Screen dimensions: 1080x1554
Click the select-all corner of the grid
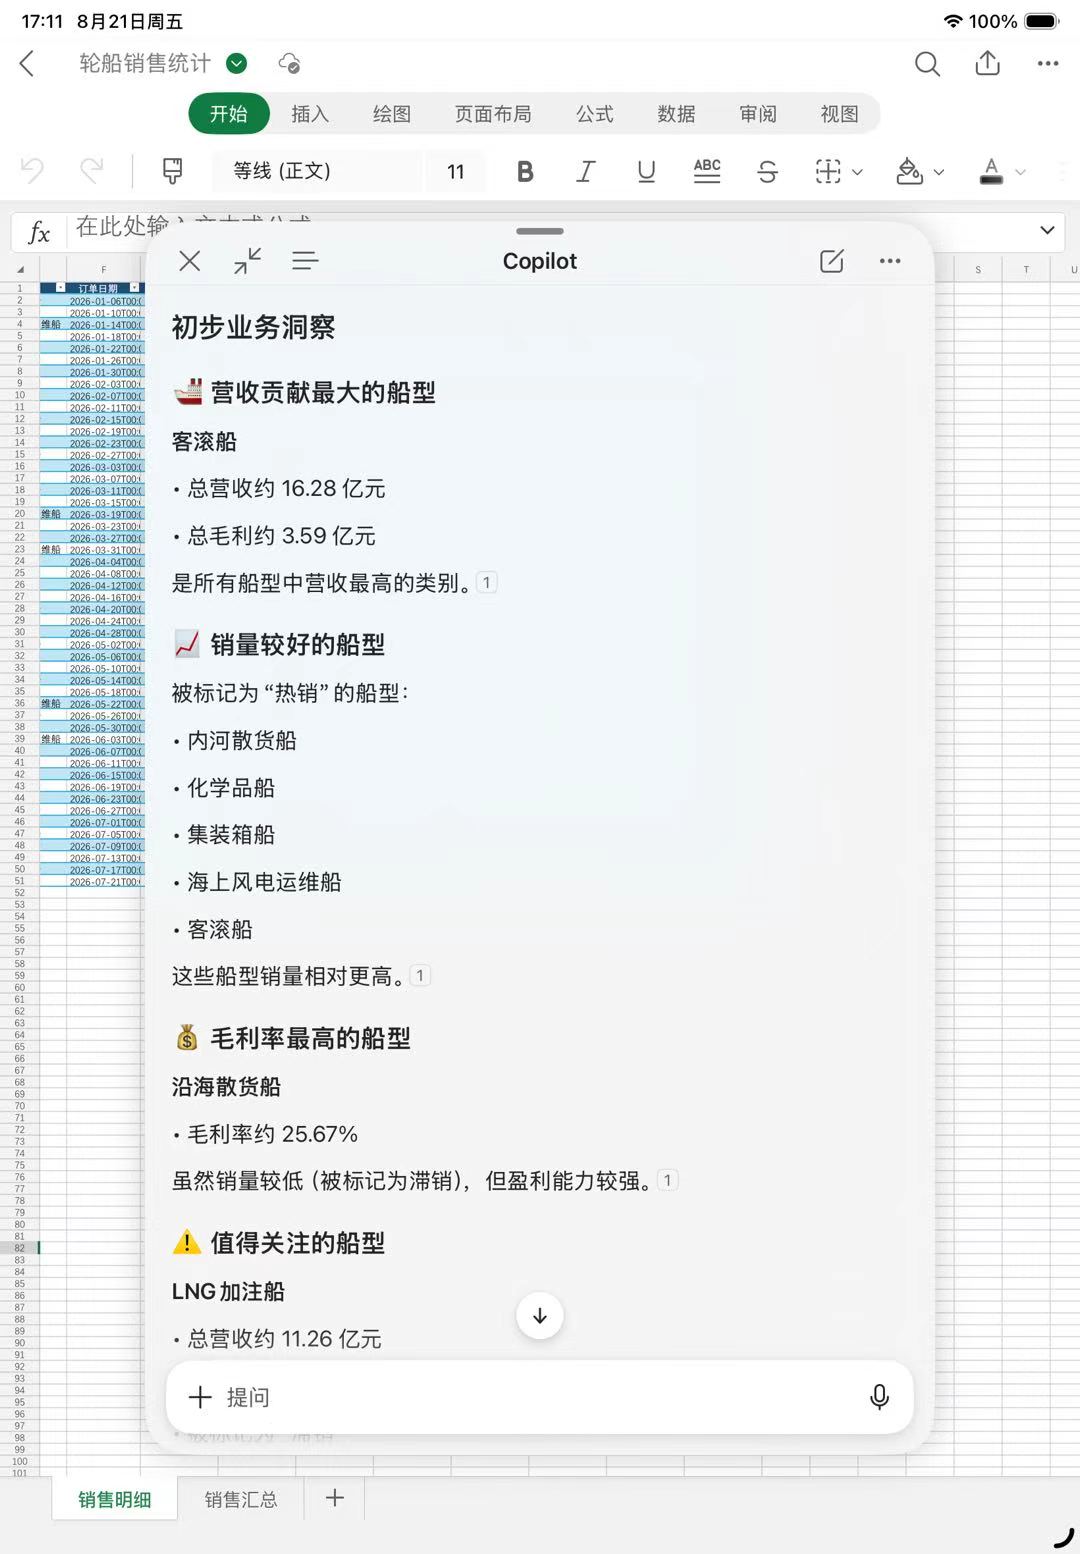click(20, 269)
